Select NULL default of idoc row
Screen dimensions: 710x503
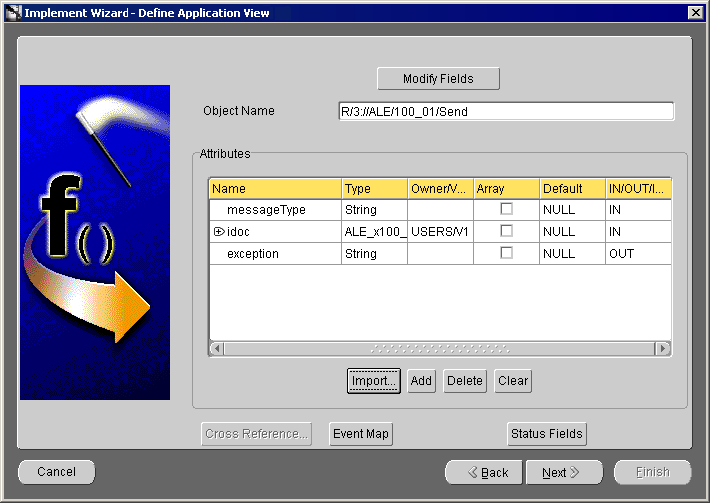(573, 232)
